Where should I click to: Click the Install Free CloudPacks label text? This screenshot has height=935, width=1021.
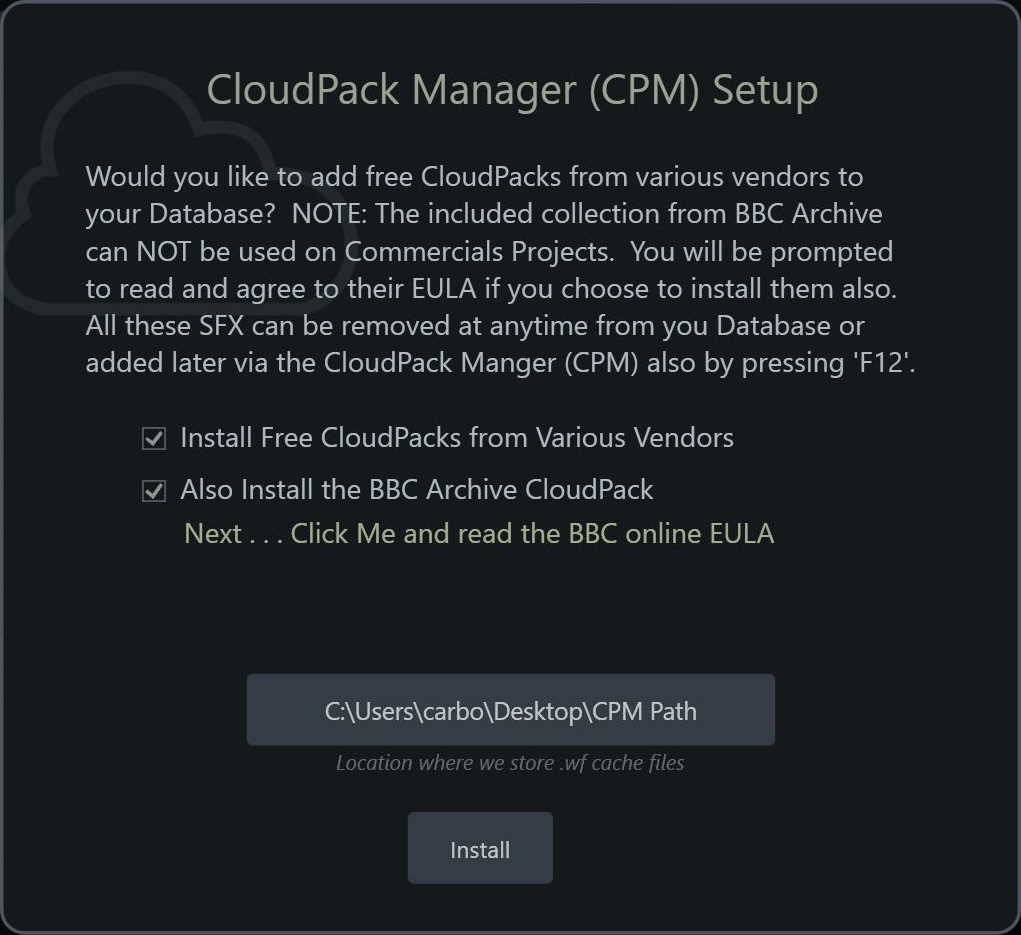457,438
